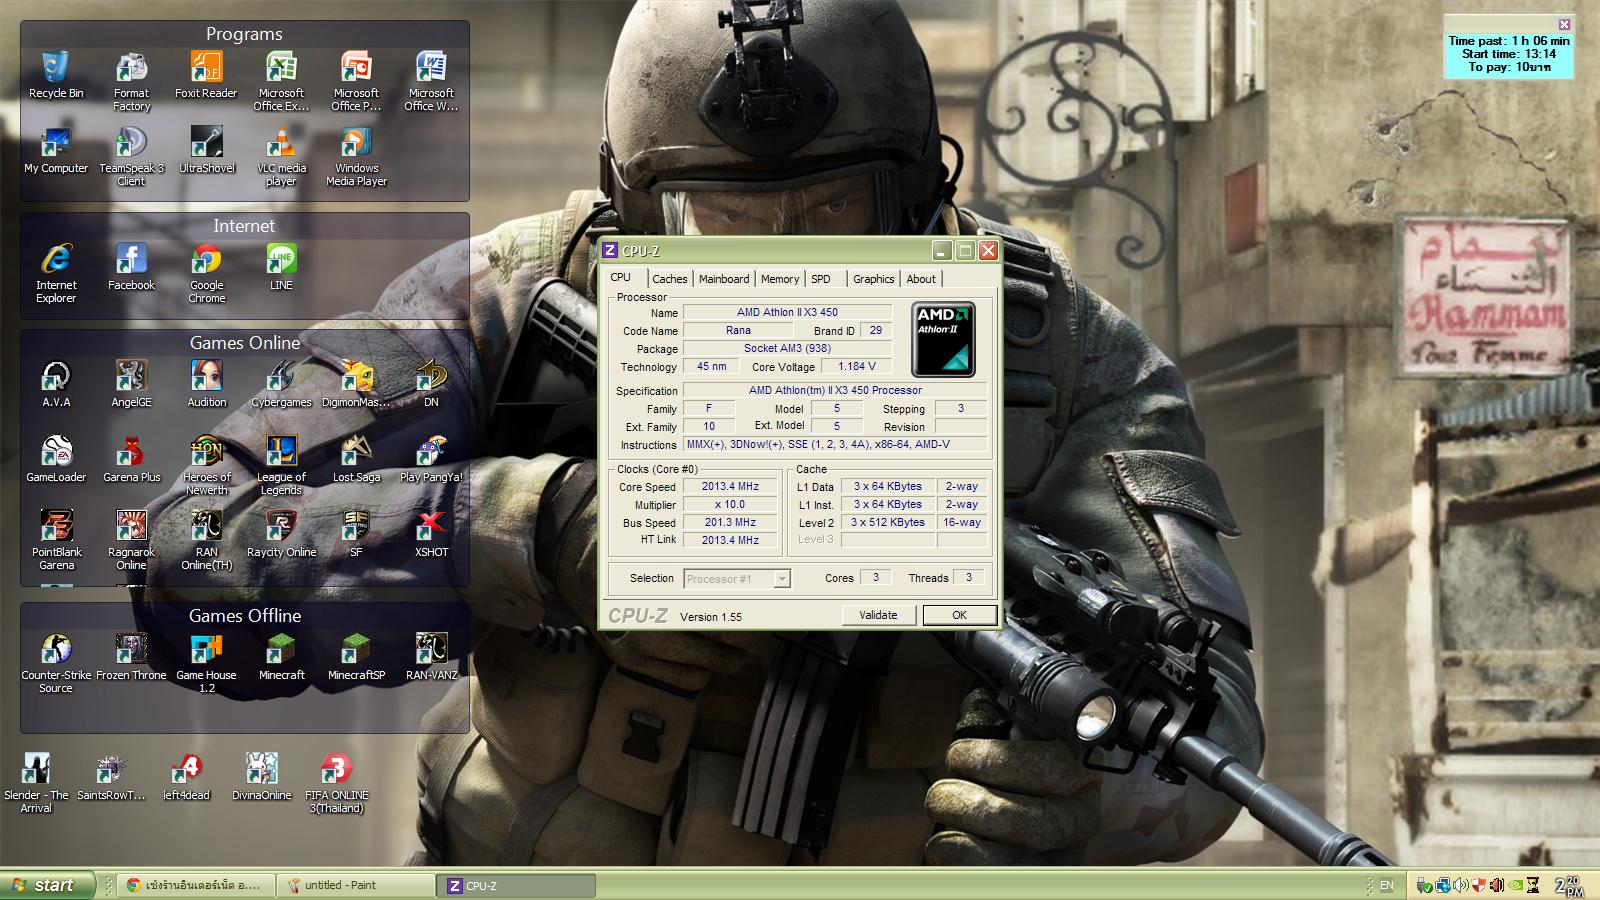1600x900 pixels.
Task: Launch SaintsRowT... desktop icon
Action: coord(111,777)
